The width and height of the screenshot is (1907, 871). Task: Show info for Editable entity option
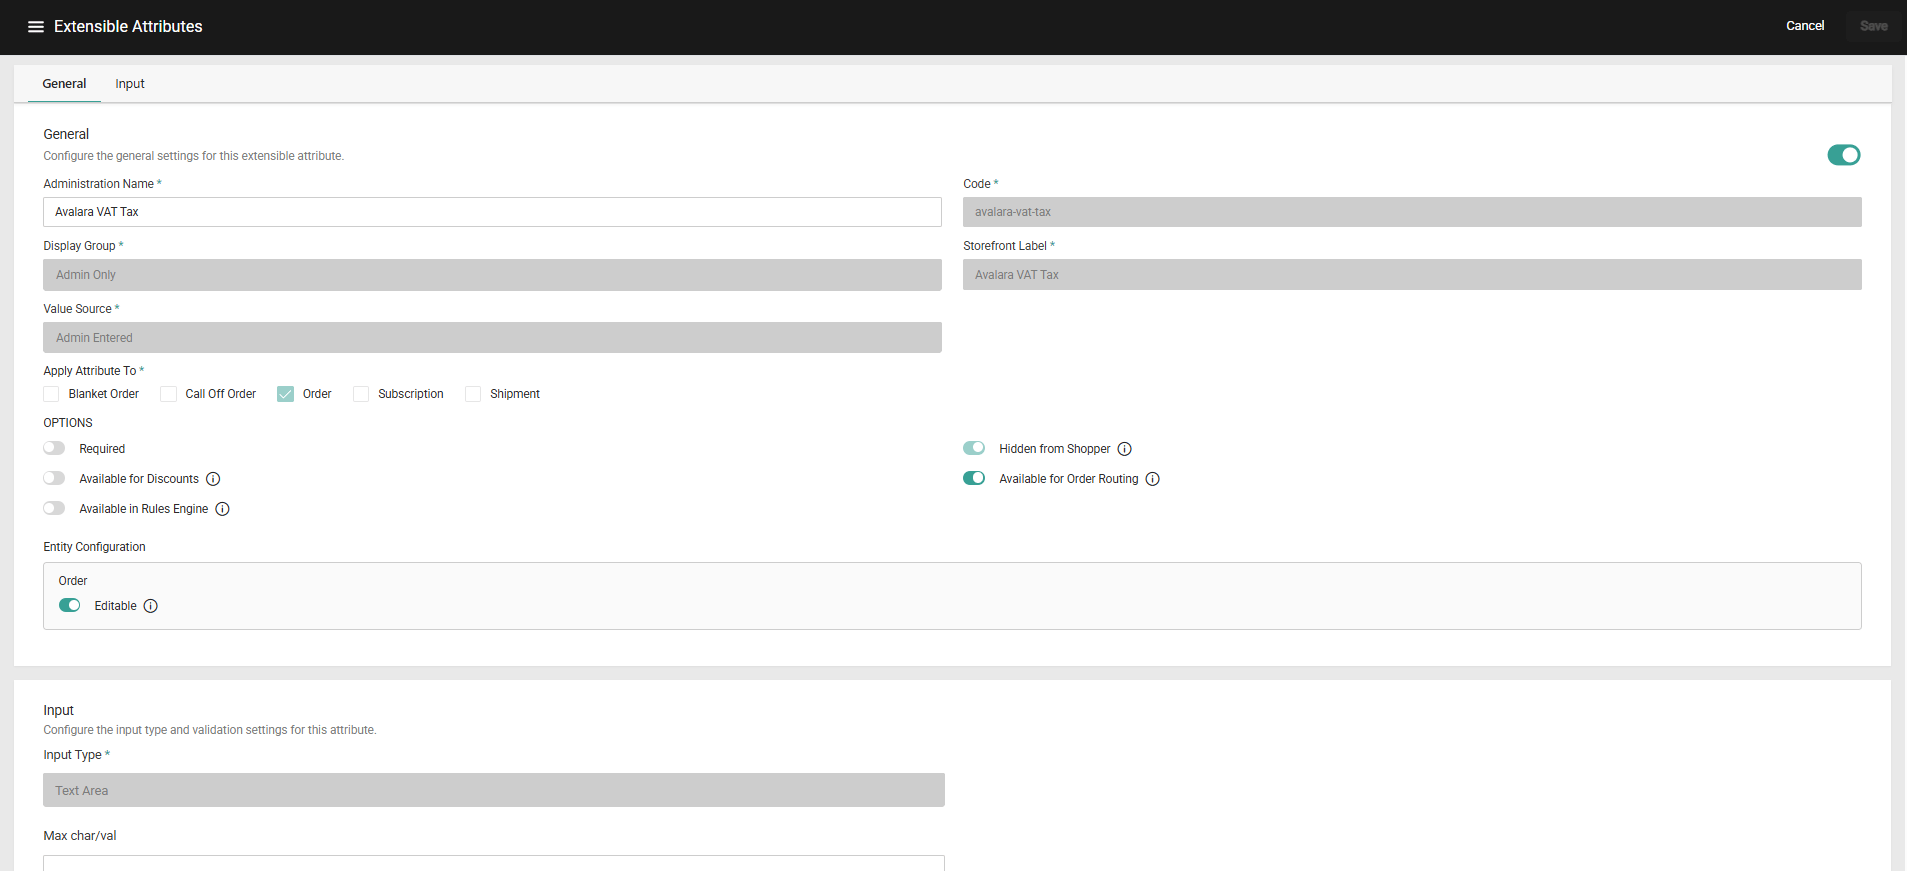(x=150, y=606)
